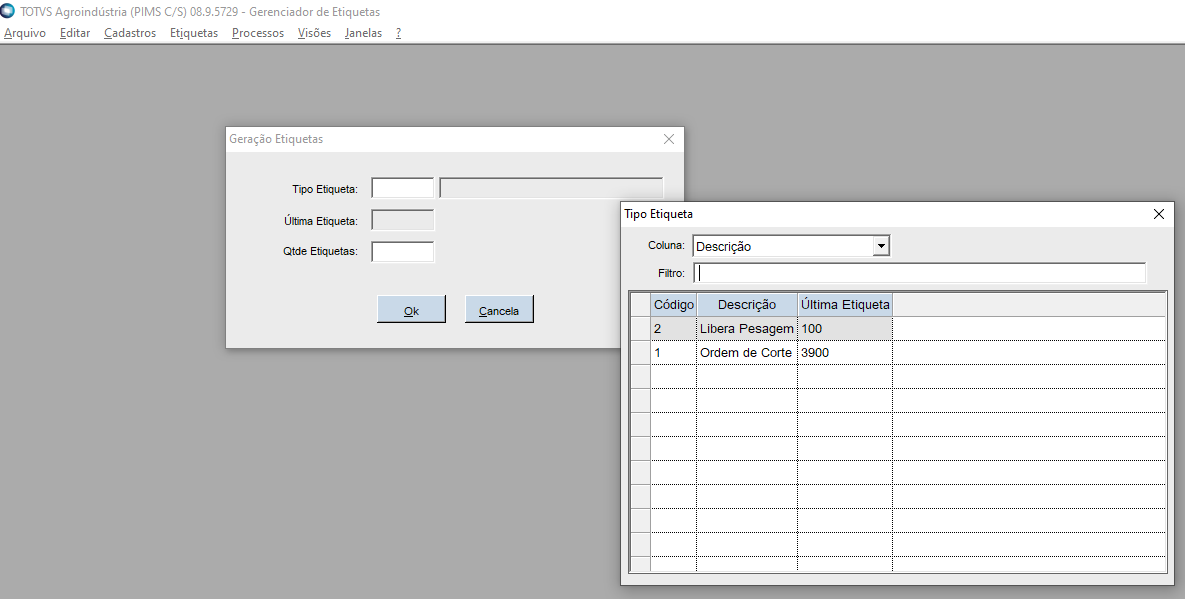The width and height of the screenshot is (1185, 599).
Task: Open the Arquivo menu
Action: (x=25, y=33)
